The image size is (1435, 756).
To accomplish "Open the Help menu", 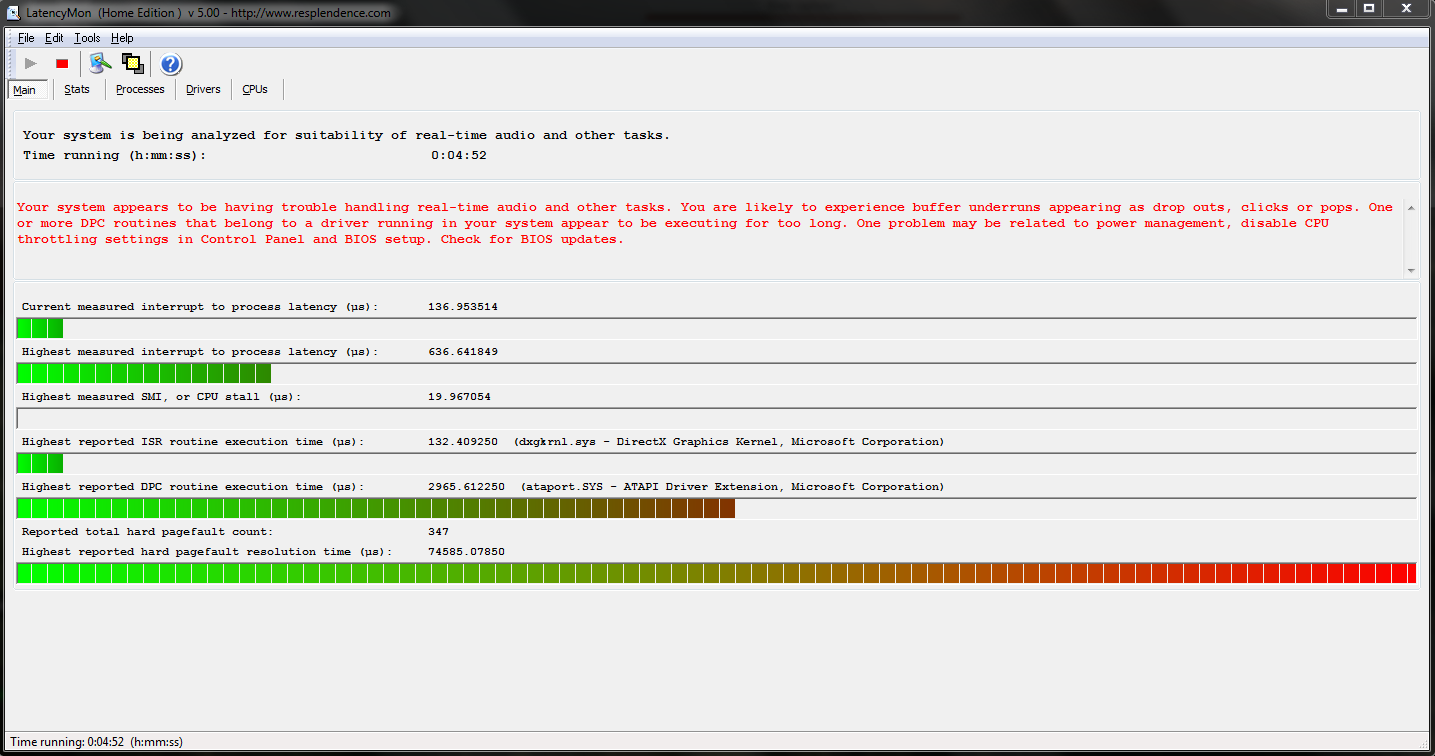I will (x=122, y=38).
